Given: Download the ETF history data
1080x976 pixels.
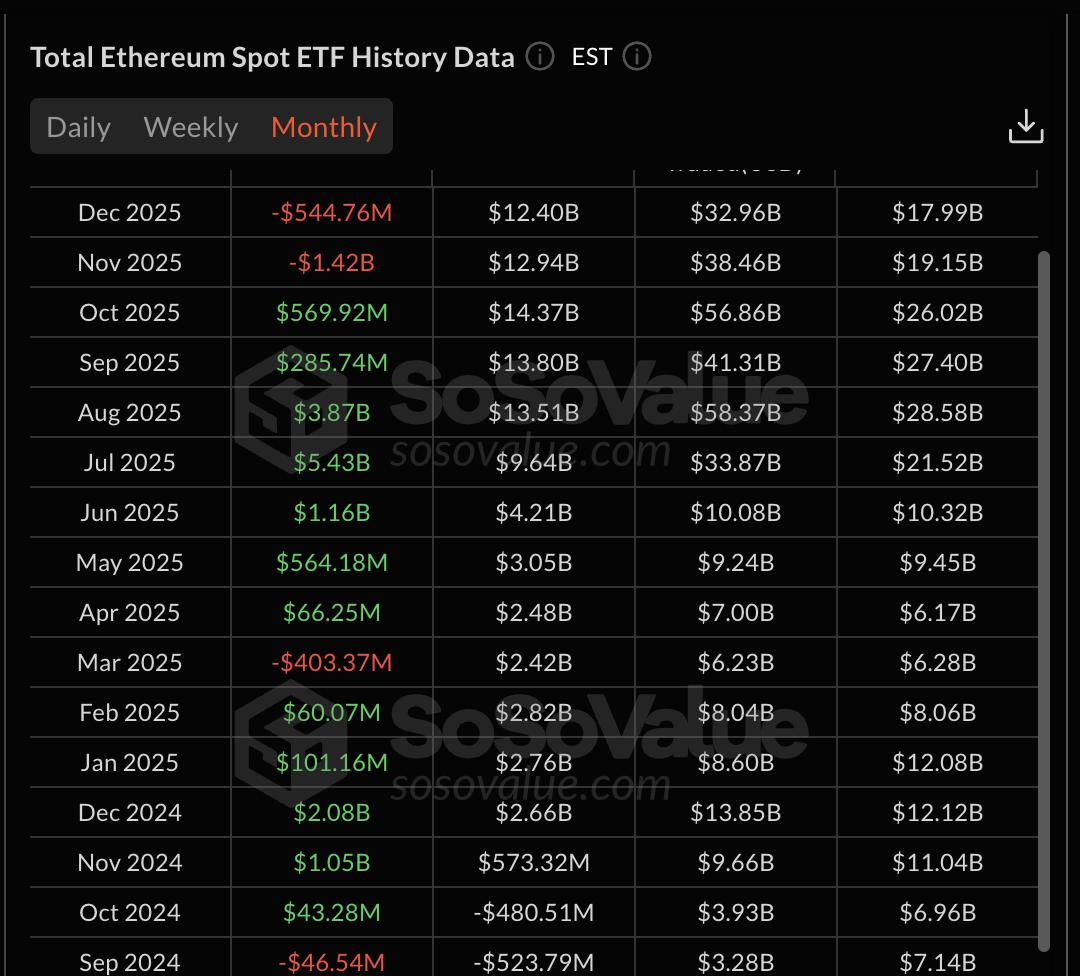Looking at the screenshot, I should click(x=1026, y=127).
